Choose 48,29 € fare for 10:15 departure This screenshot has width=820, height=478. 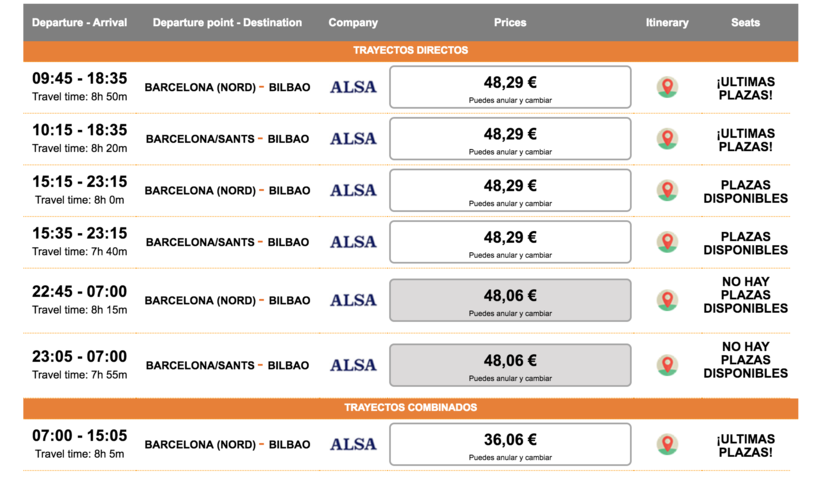[x=510, y=139]
